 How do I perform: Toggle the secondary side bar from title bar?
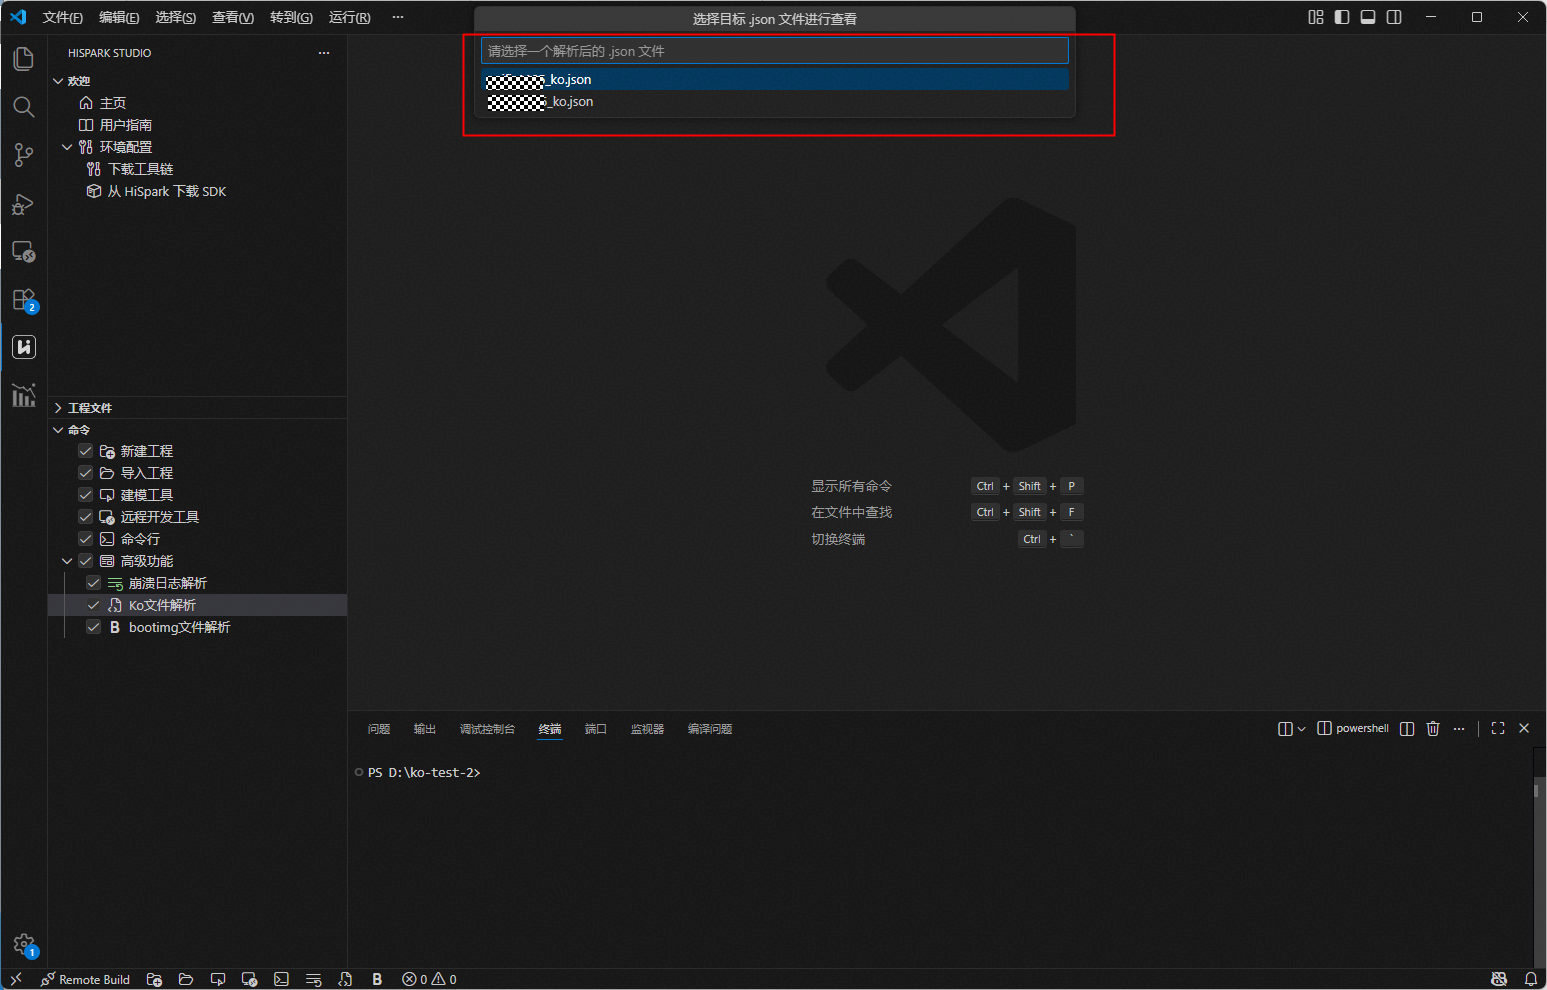1394,17
